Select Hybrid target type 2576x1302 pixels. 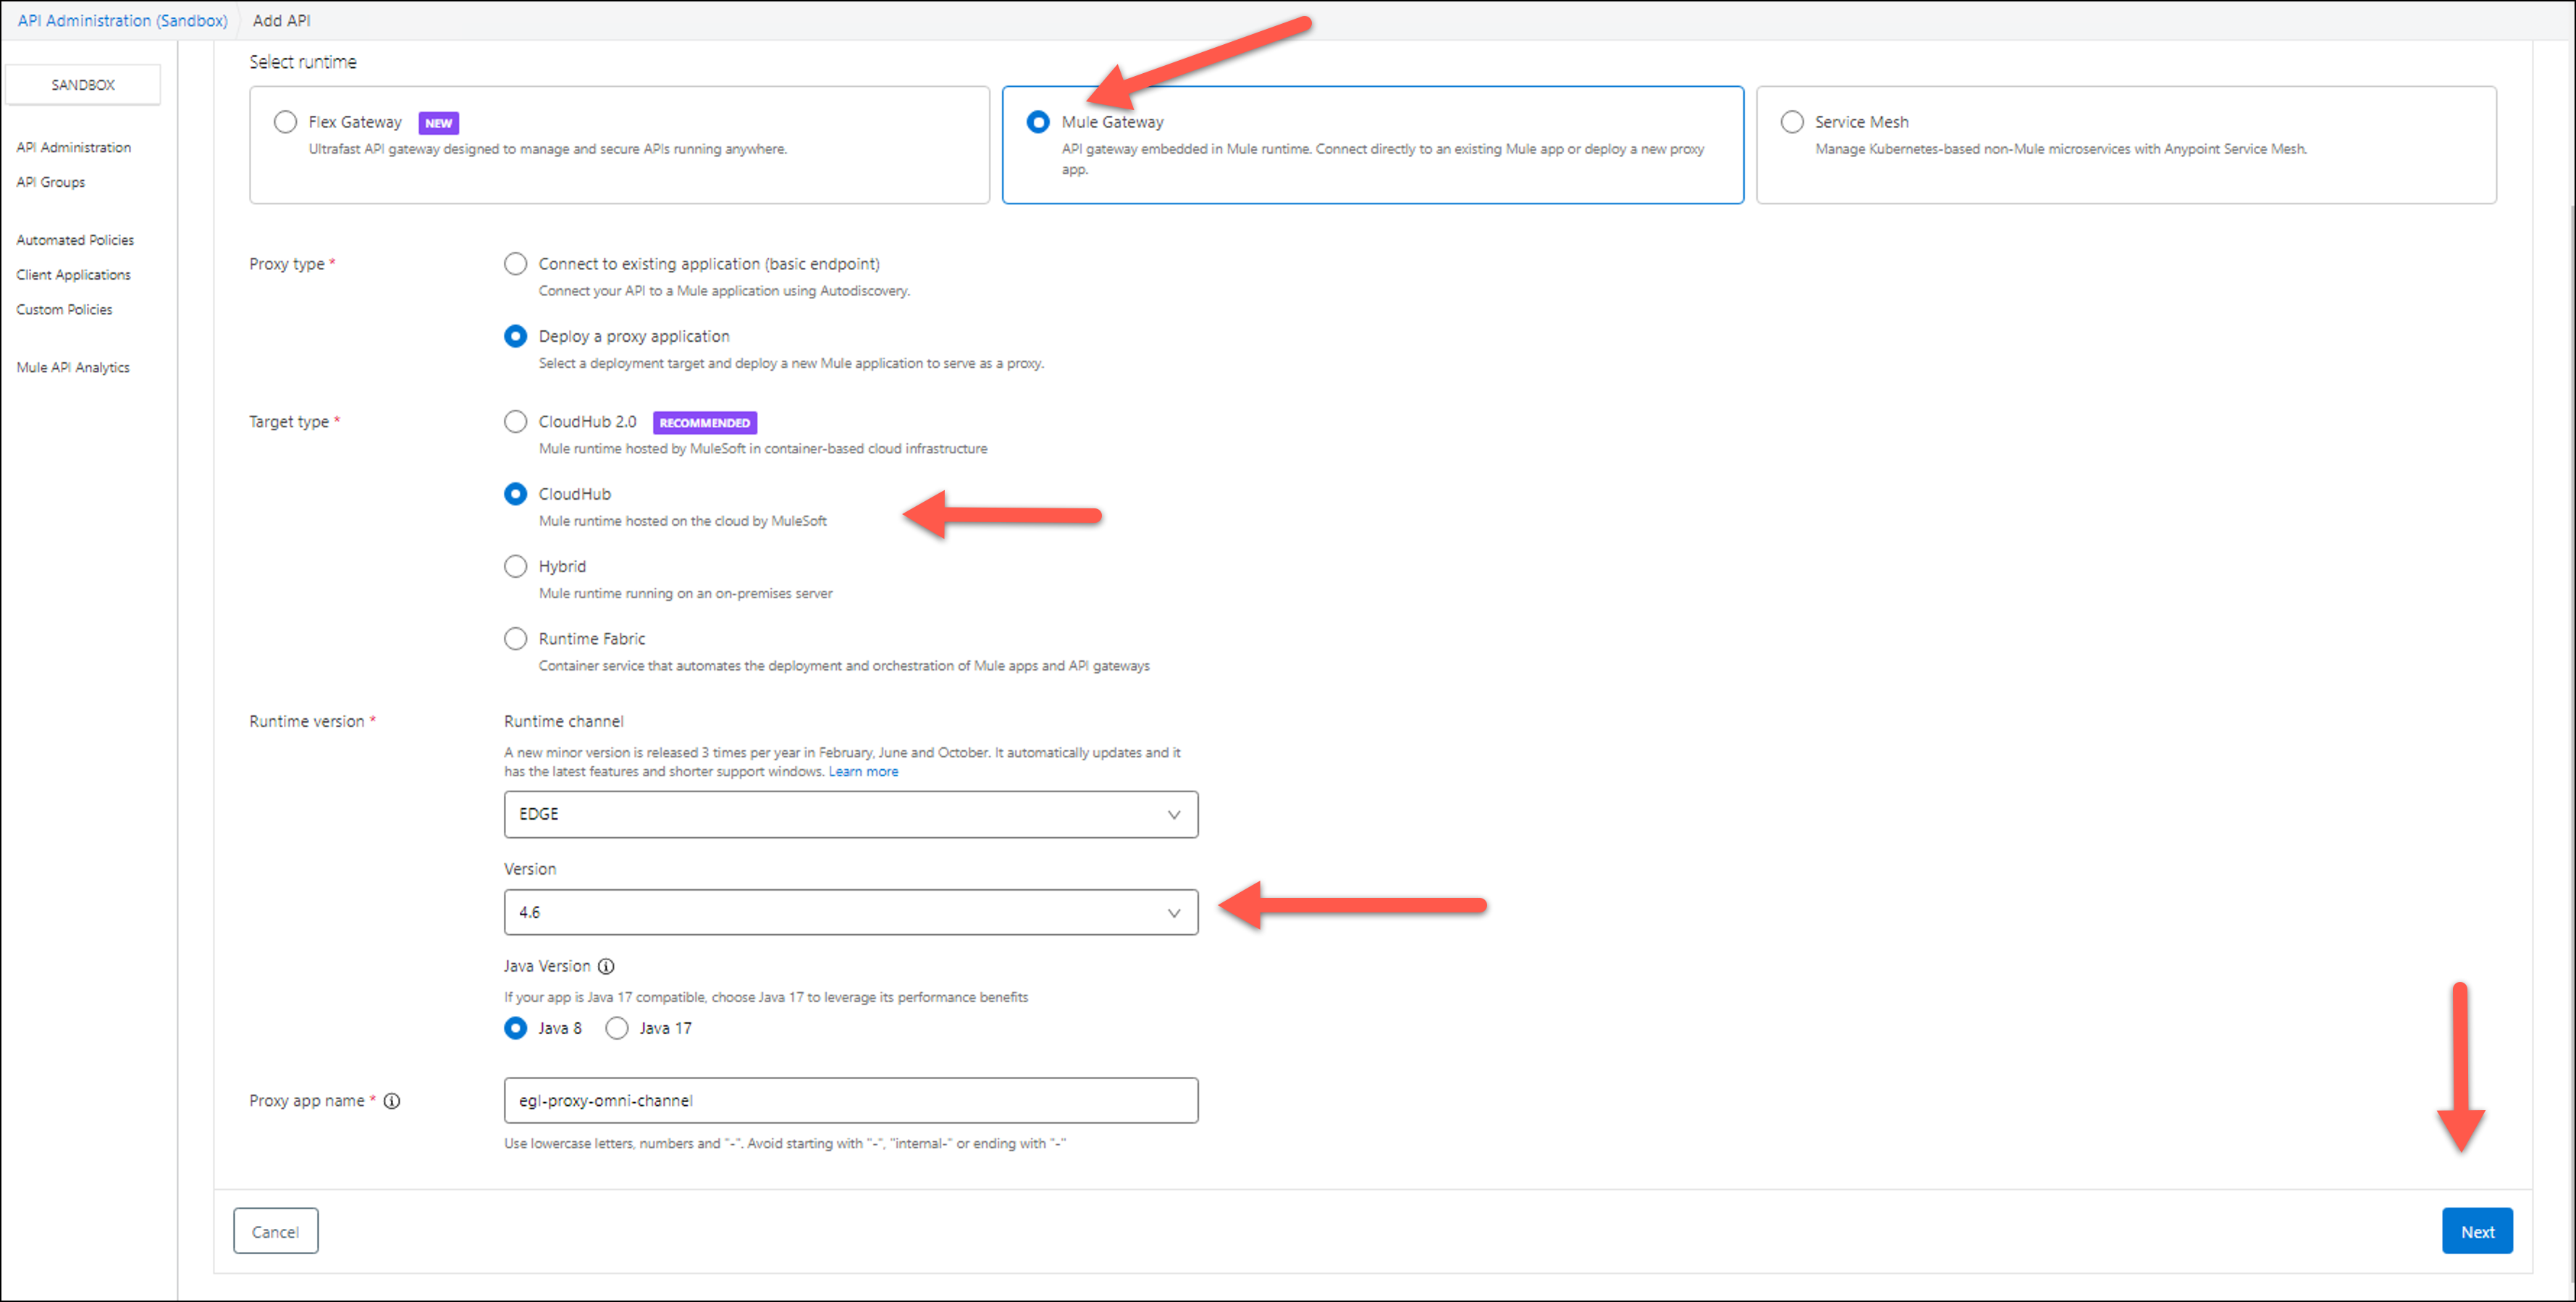click(515, 567)
